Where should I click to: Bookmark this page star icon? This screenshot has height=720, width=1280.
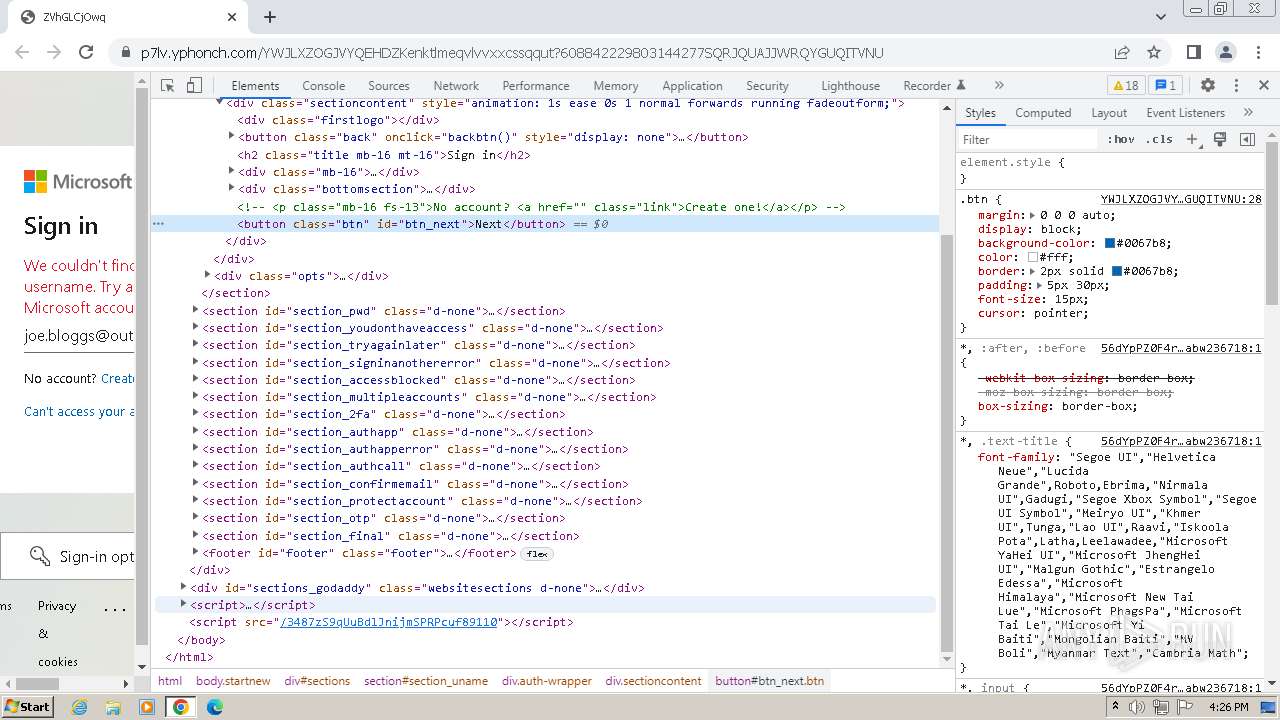[1154, 53]
